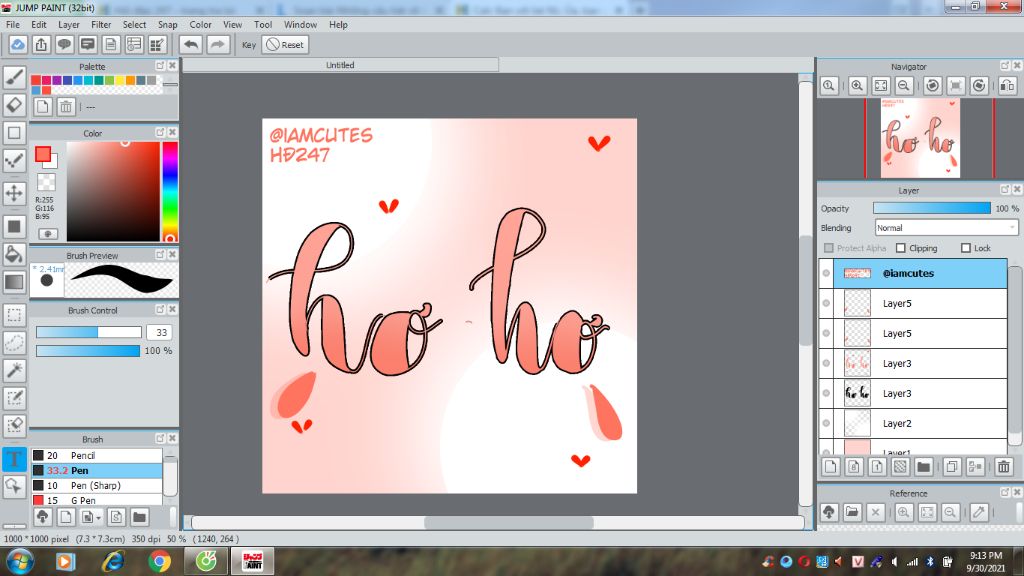Click the hue spectrum bar
The height and width of the screenshot is (576, 1024).
pos(170,192)
